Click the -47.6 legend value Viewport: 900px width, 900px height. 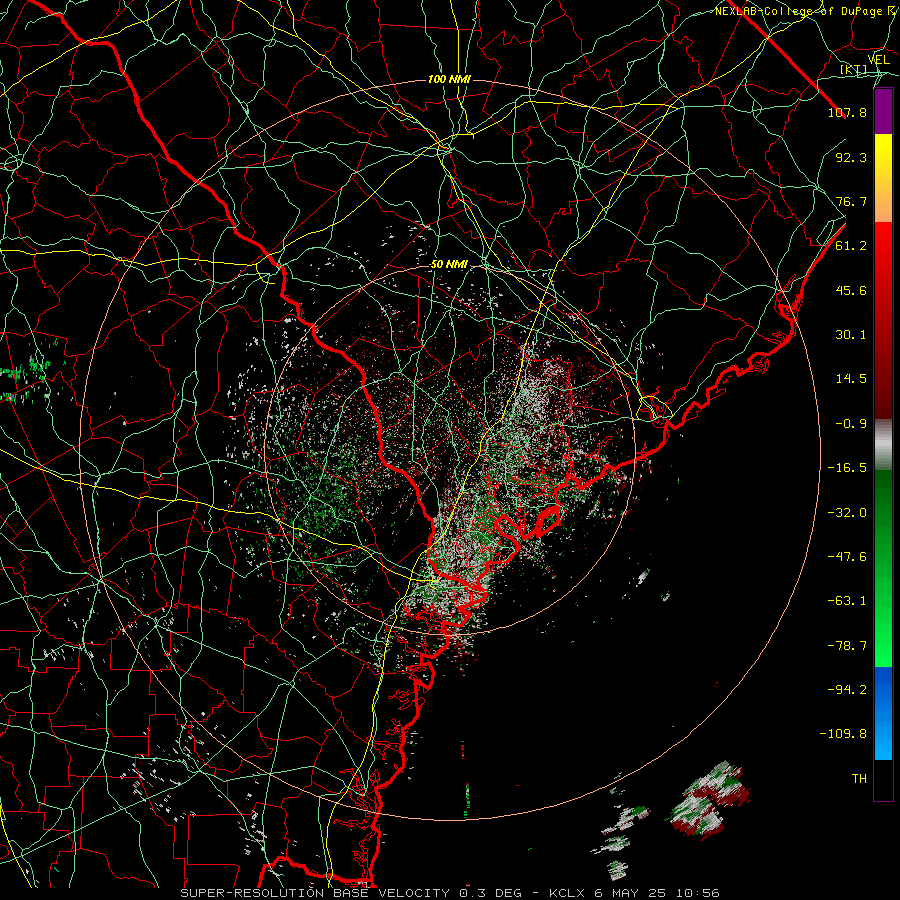click(x=847, y=557)
